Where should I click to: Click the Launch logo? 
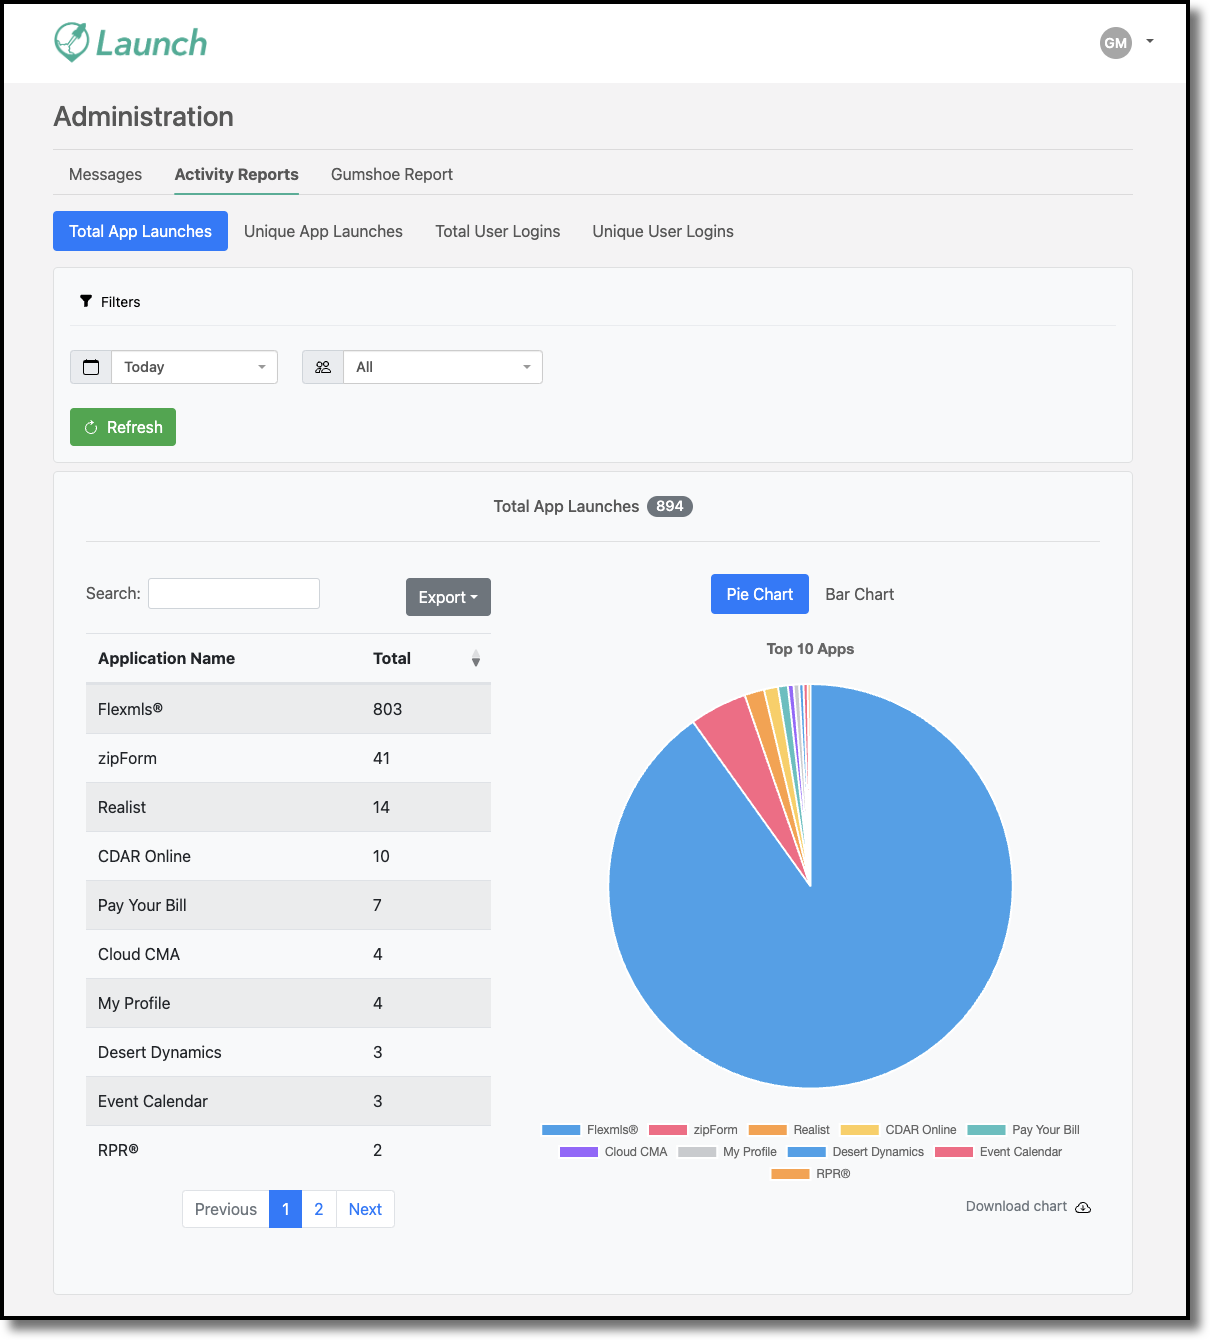(x=130, y=42)
